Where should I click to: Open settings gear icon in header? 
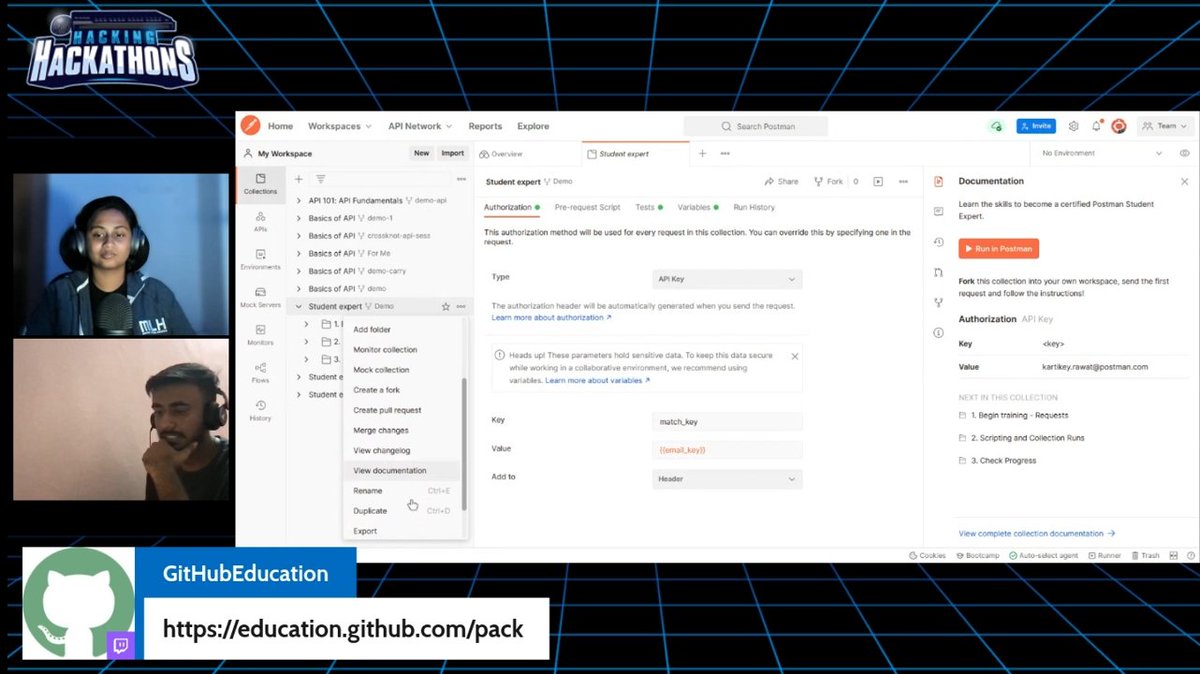pos(1074,126)
